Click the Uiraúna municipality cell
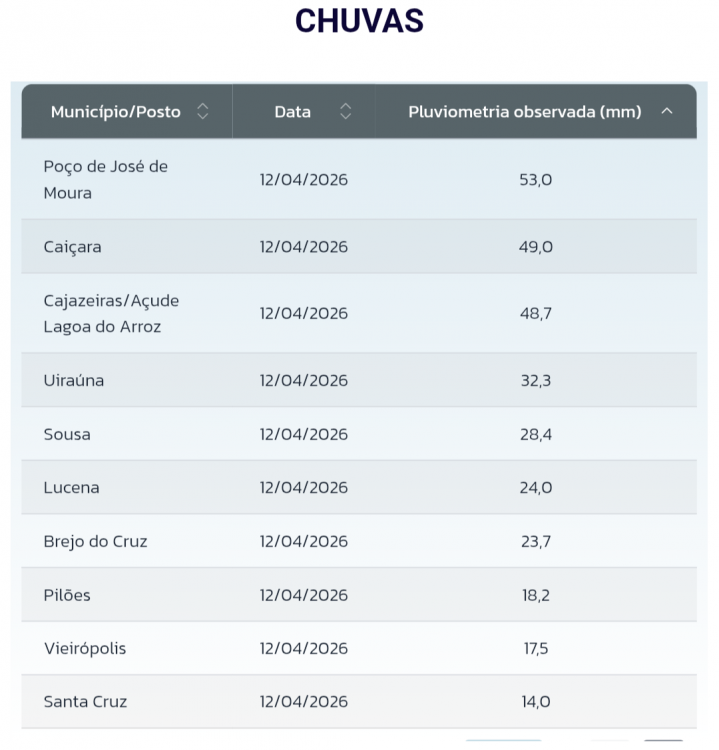The width and height of the screenshot is (719, 750). tap(74, 381)
